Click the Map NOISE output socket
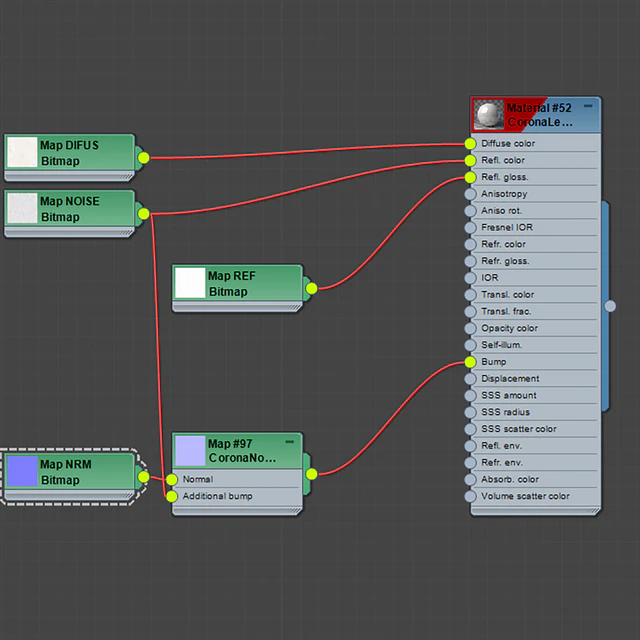The image size is (640, 640). pyautogui.click(x=143, y=213)
